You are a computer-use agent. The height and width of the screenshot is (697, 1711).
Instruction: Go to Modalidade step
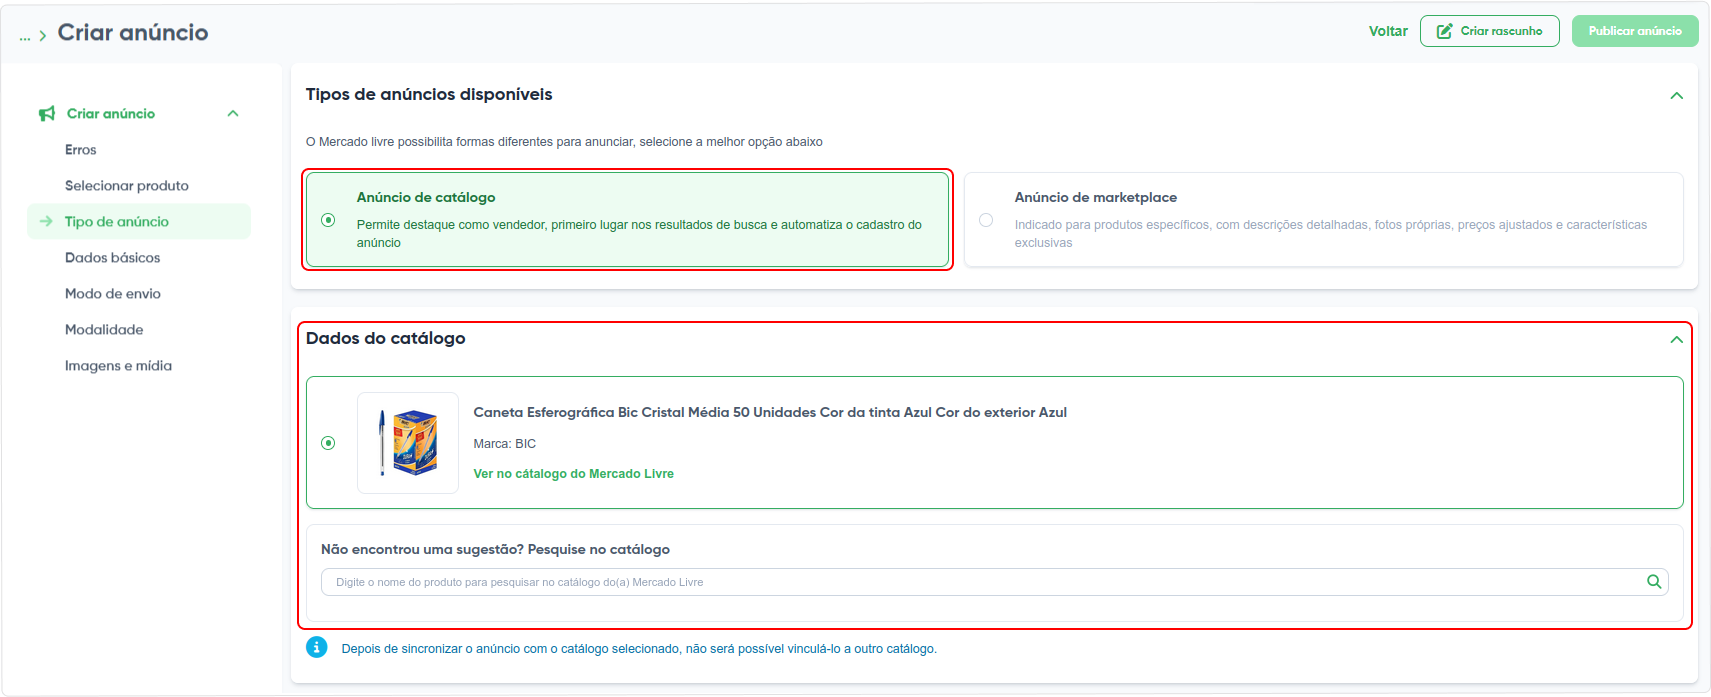tap(104, 330)
